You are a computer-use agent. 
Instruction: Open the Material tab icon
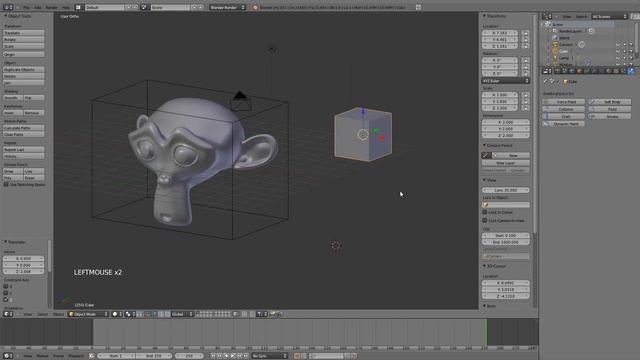tap(609, 71)
